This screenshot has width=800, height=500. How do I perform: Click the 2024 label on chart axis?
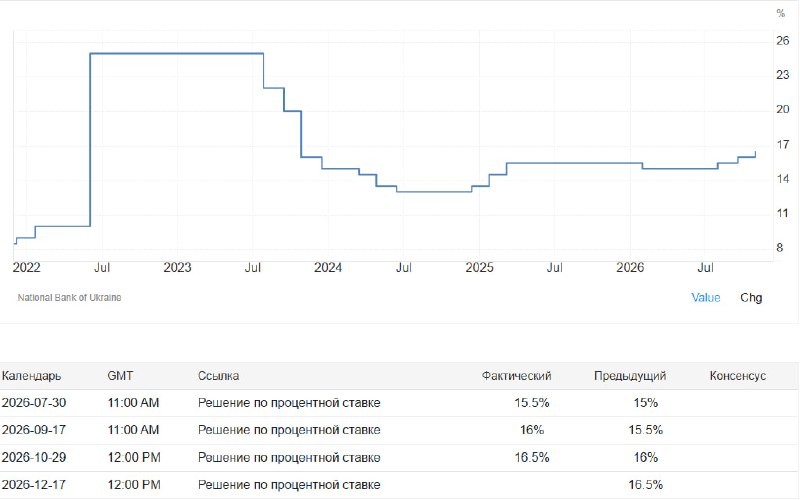tap(328, 267)
